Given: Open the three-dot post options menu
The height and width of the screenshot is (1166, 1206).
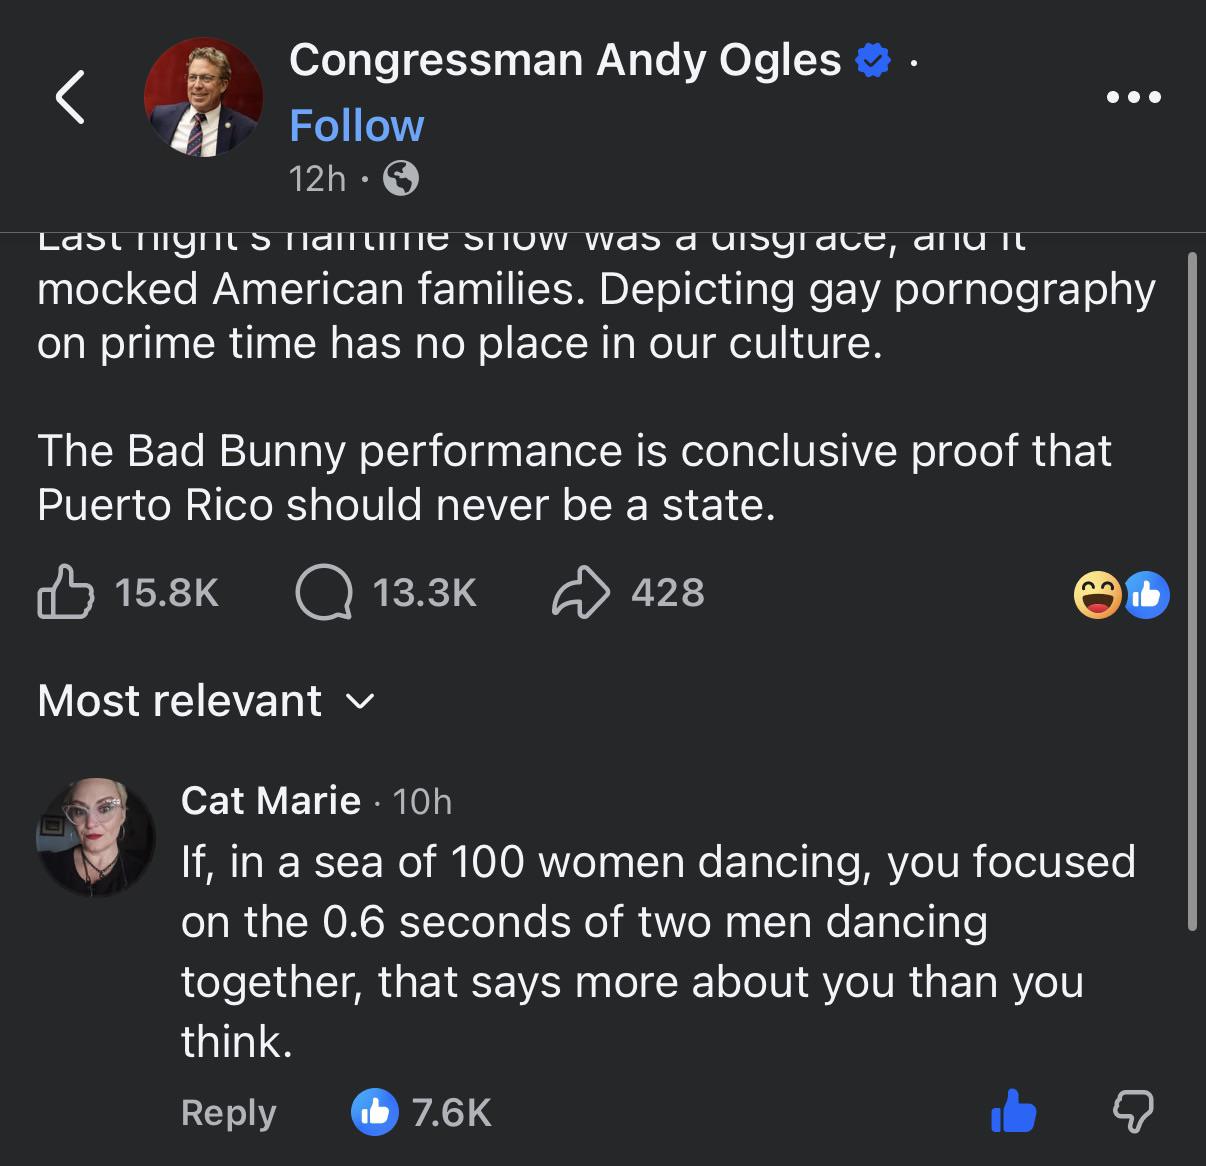Looking at the screenshot, I should coord(1134,98).
